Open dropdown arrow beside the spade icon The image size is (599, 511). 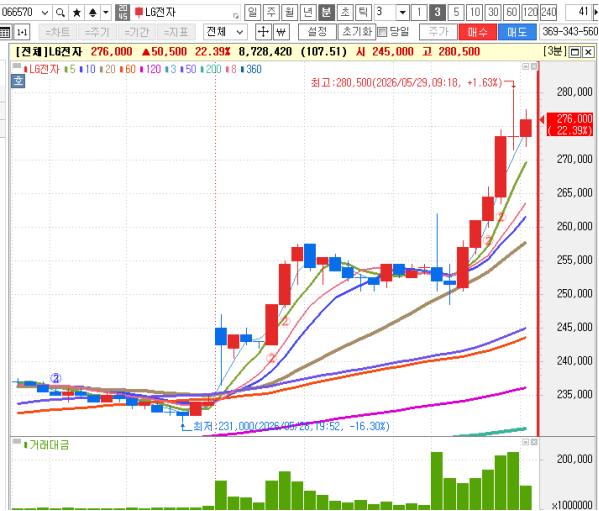[106, 13]
